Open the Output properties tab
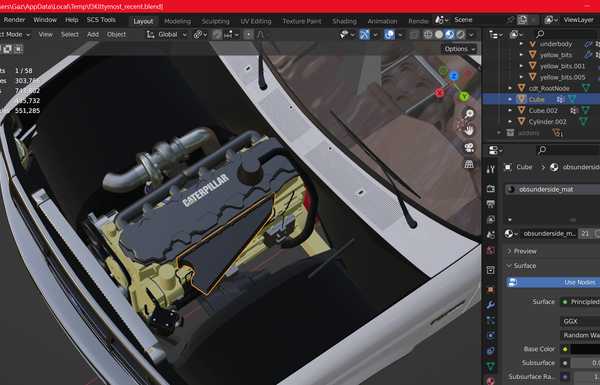 491,204
